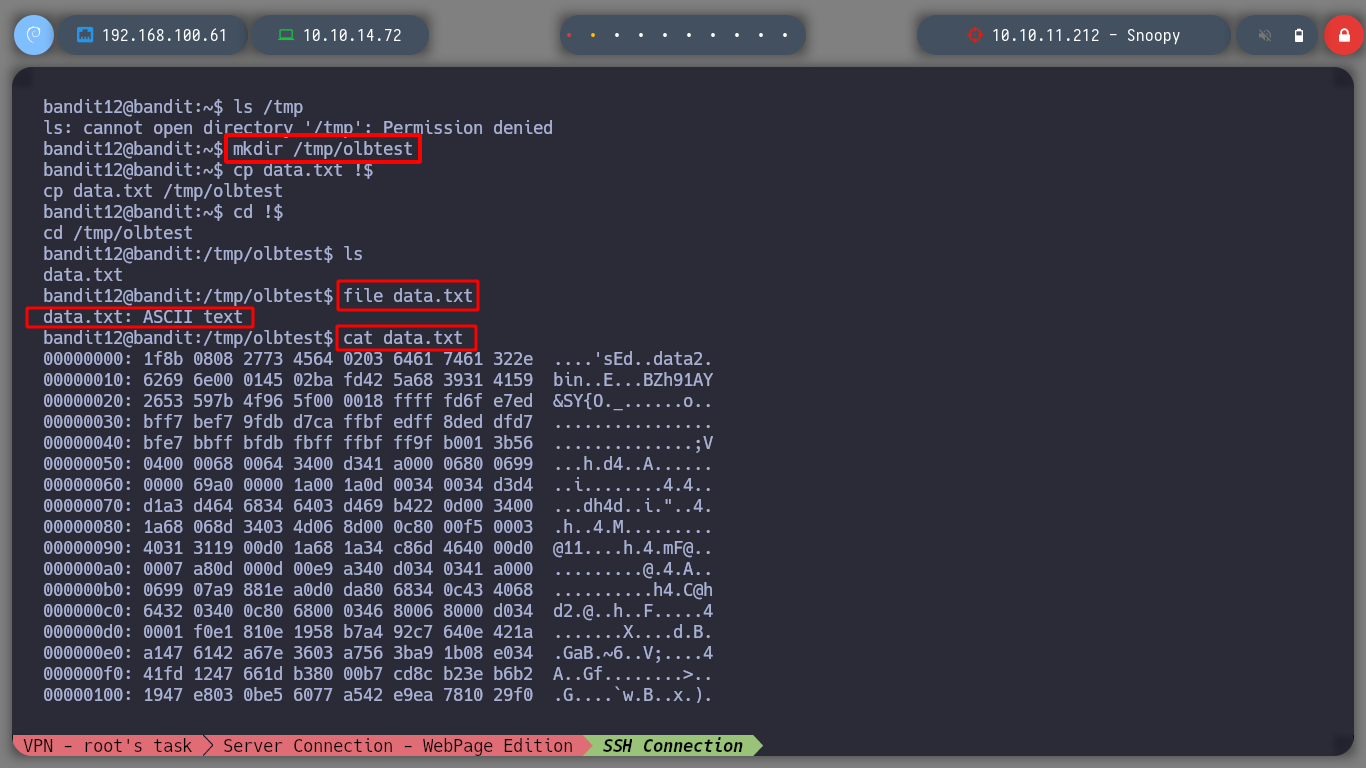Click the highlighted cat data.txt command
Viewport: 1366px width, 768px height.
coord(406,338)
